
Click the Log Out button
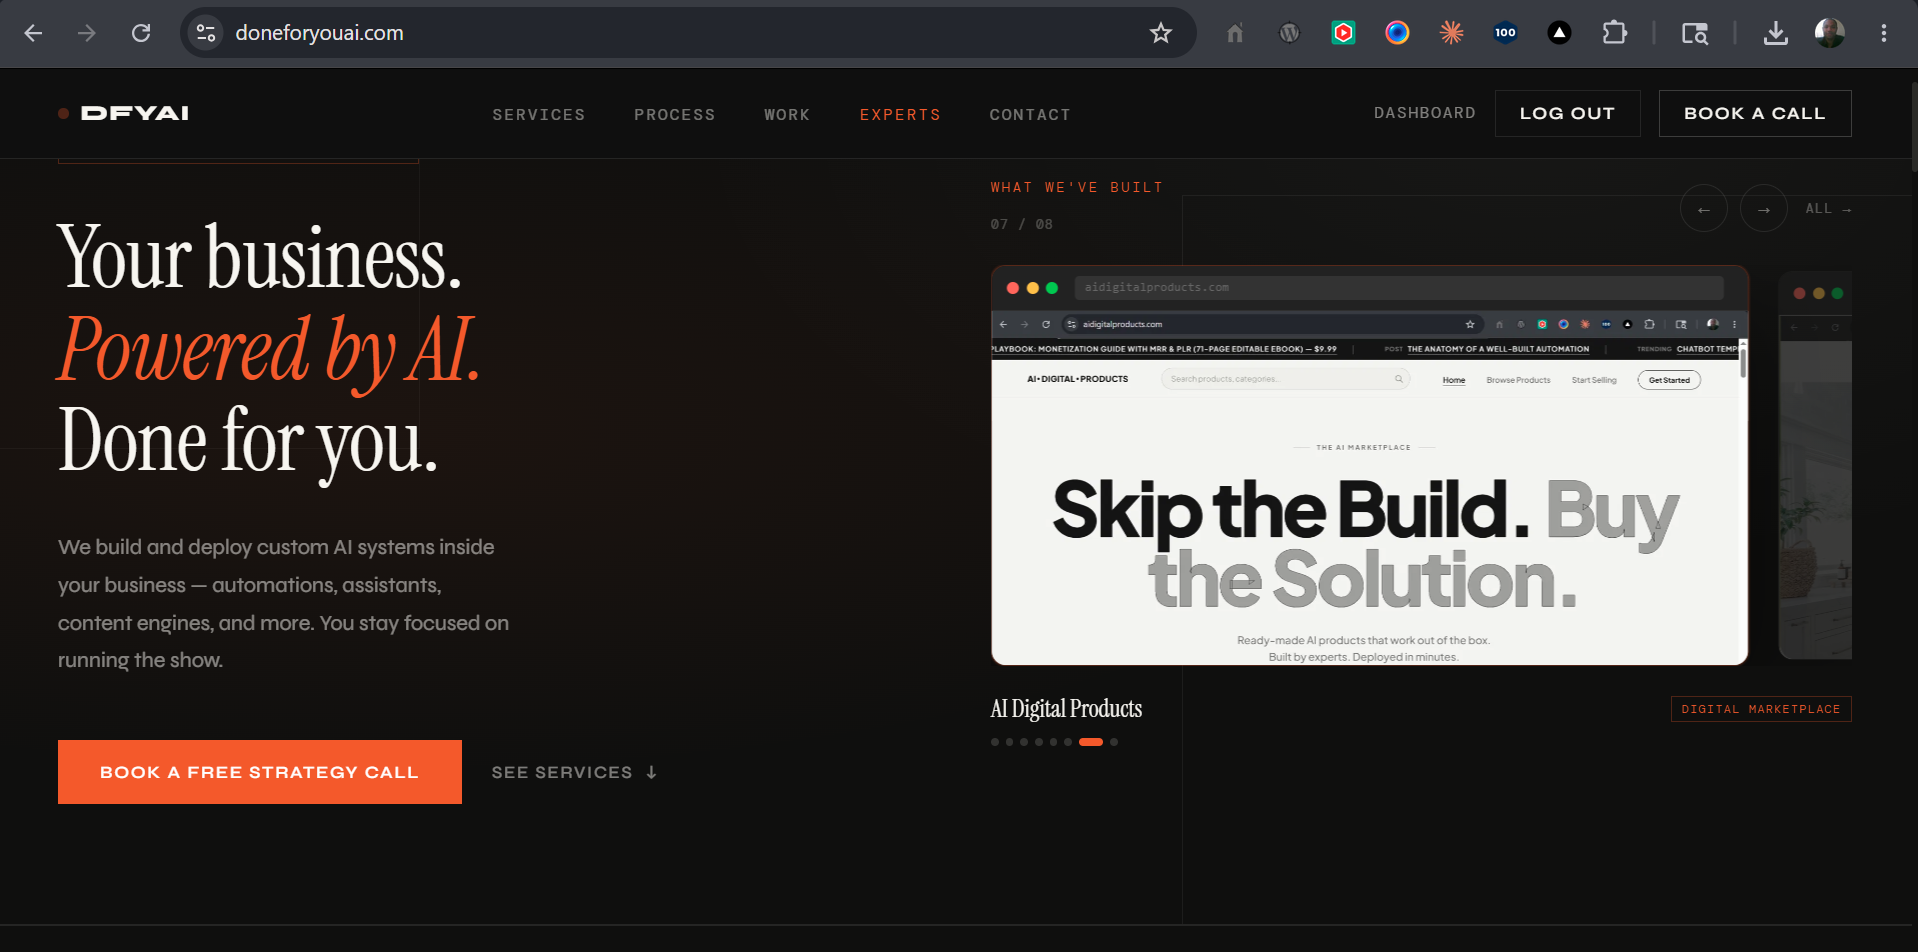(1567, 113)
